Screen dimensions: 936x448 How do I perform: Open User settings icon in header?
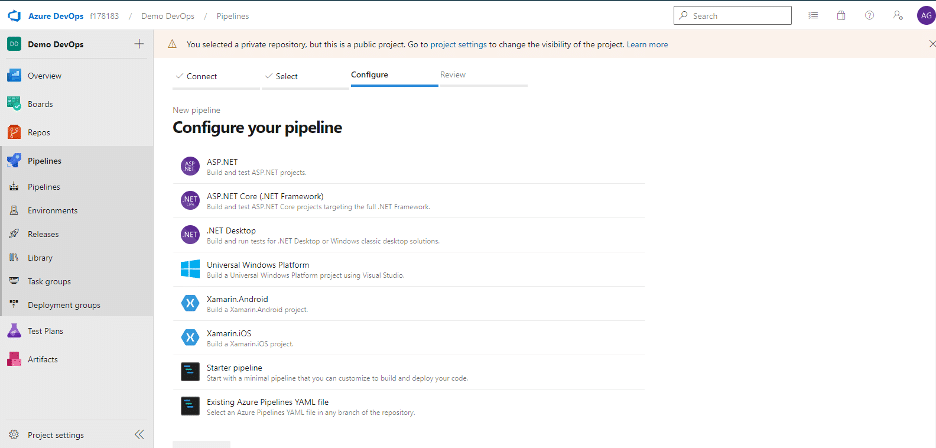[897, 16]
